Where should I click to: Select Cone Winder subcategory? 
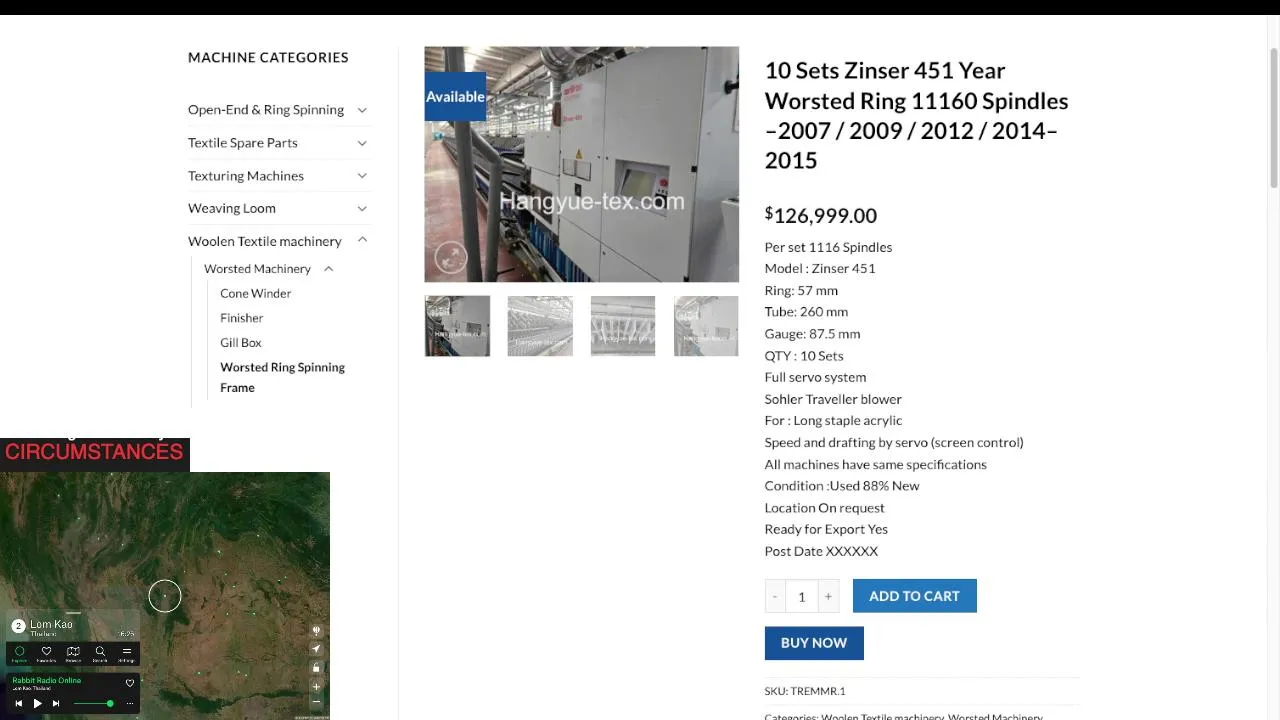click(256, 293)
